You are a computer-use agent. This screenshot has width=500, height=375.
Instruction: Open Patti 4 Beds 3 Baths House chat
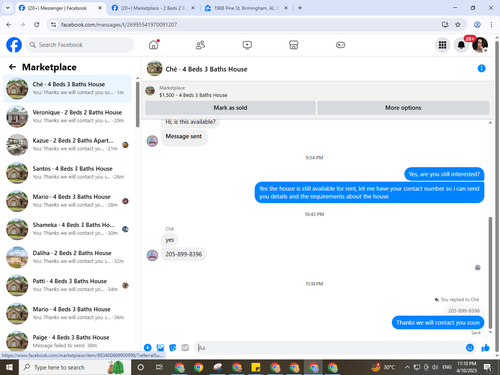pyautogui.click(x=67, y=285)
